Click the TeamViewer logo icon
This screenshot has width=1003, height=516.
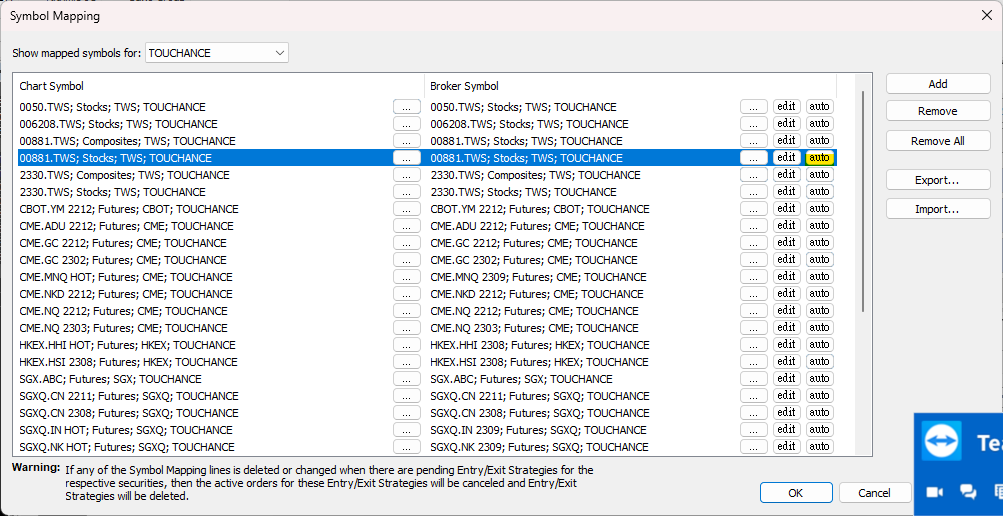click(x=942, y=442)
